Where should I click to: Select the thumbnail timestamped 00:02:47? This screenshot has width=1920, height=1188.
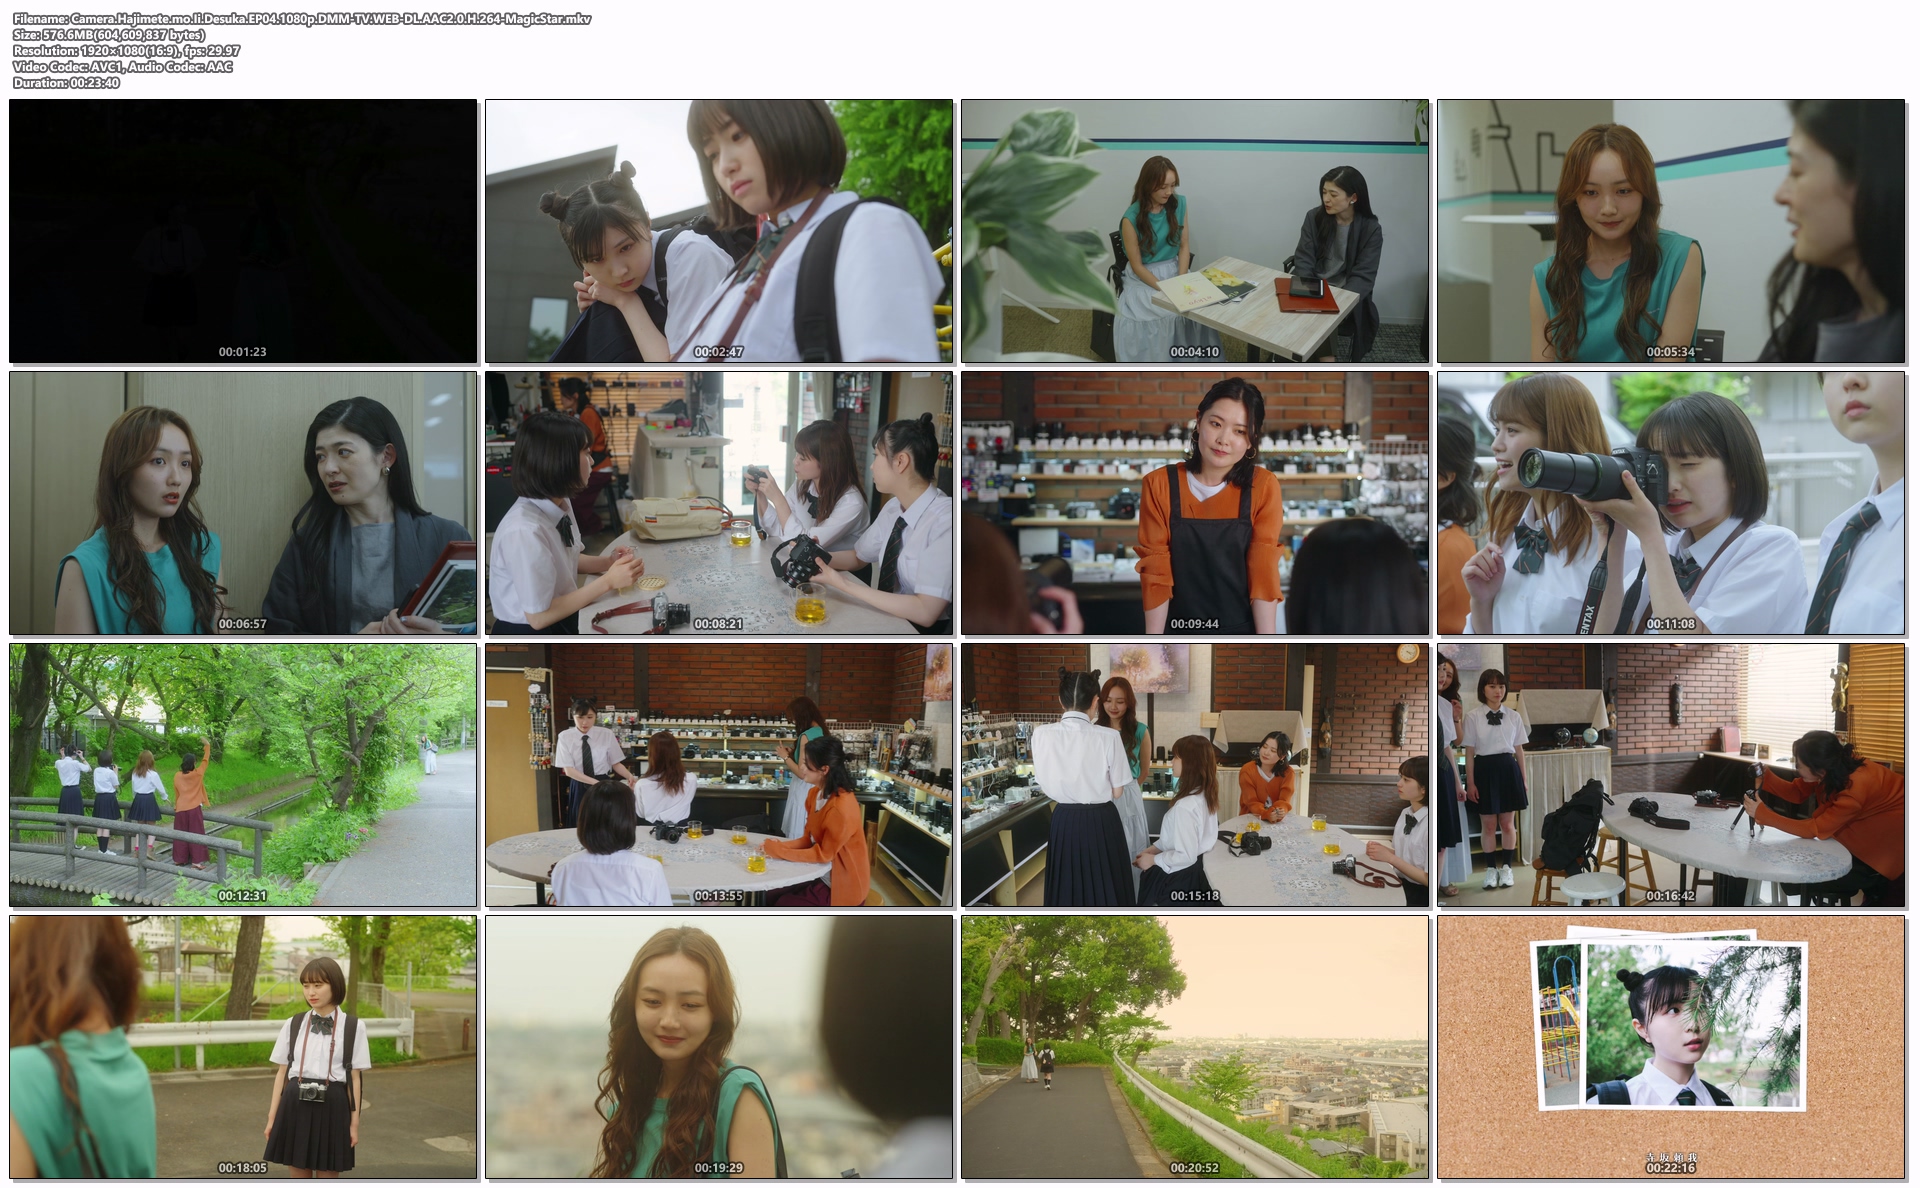[x=719, y=231]
